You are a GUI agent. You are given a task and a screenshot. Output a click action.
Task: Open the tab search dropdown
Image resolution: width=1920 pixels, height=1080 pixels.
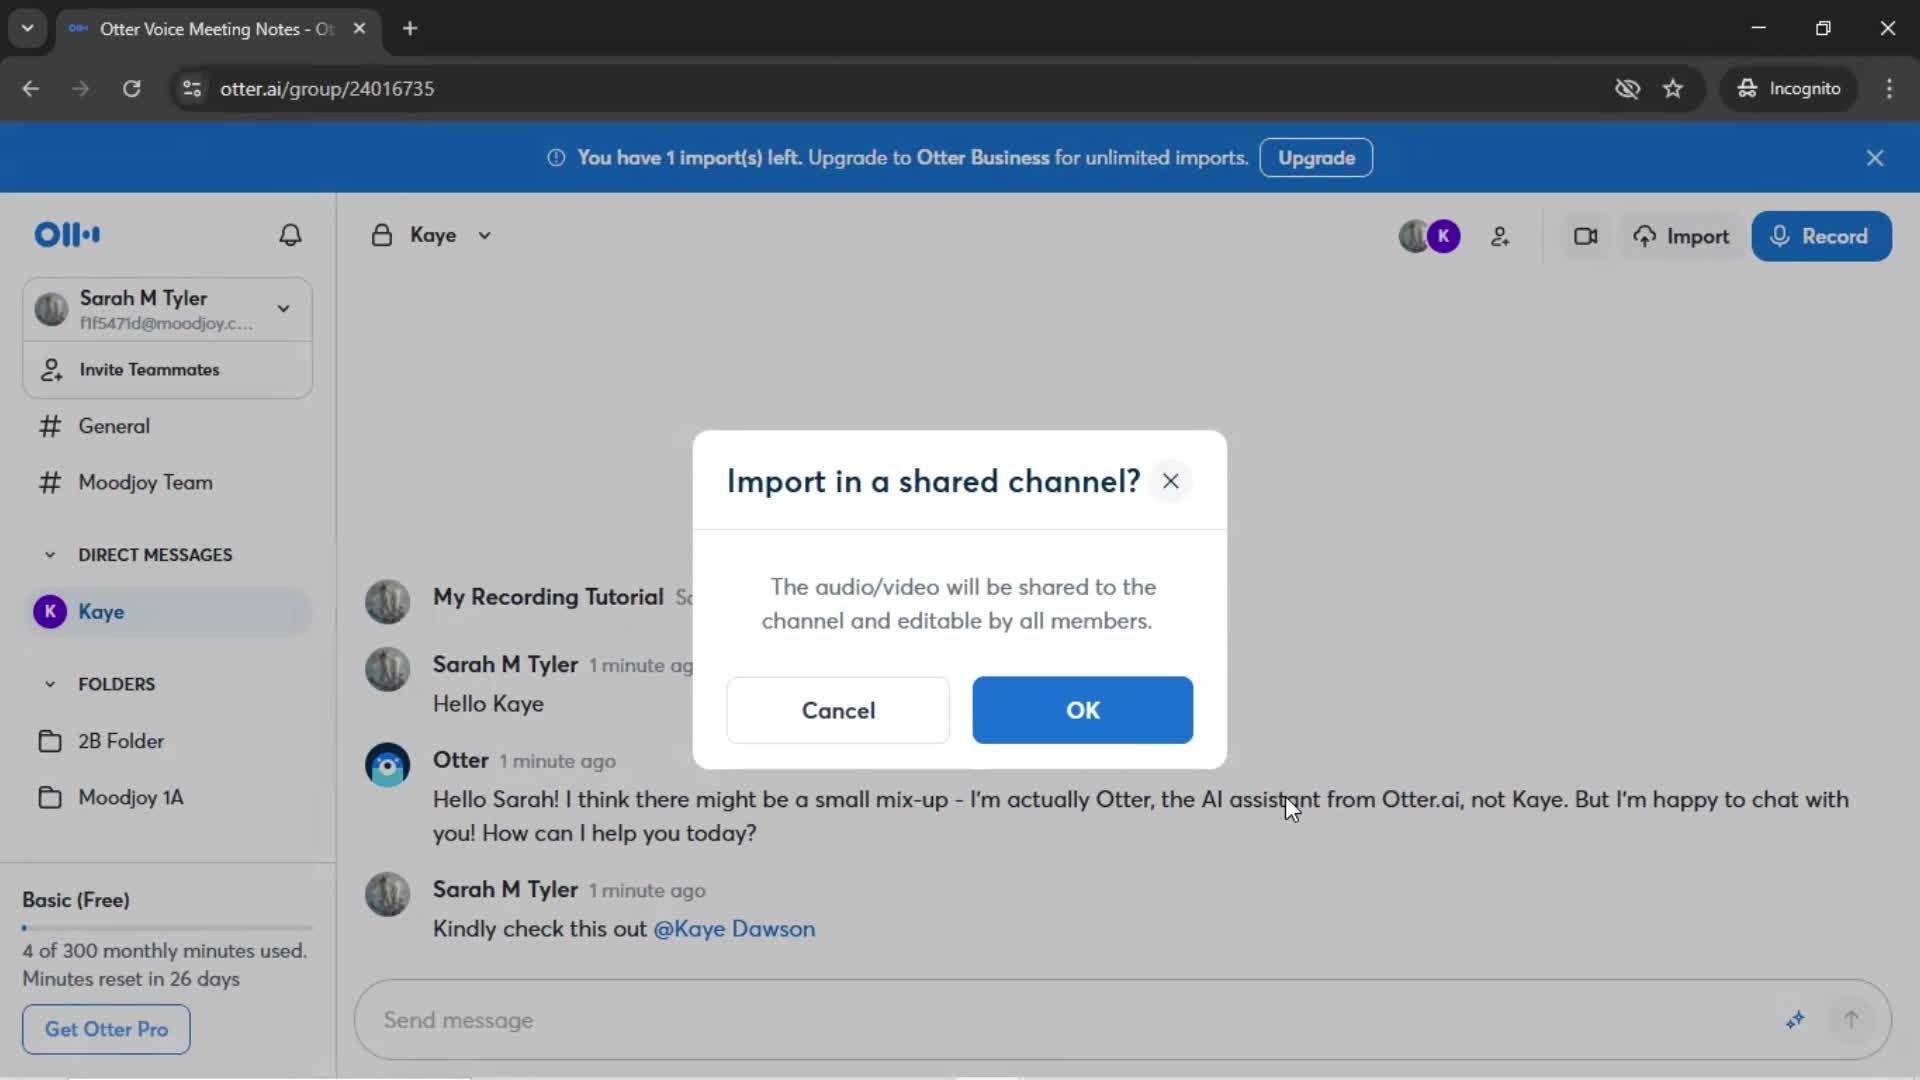click(x=28, y=29)
